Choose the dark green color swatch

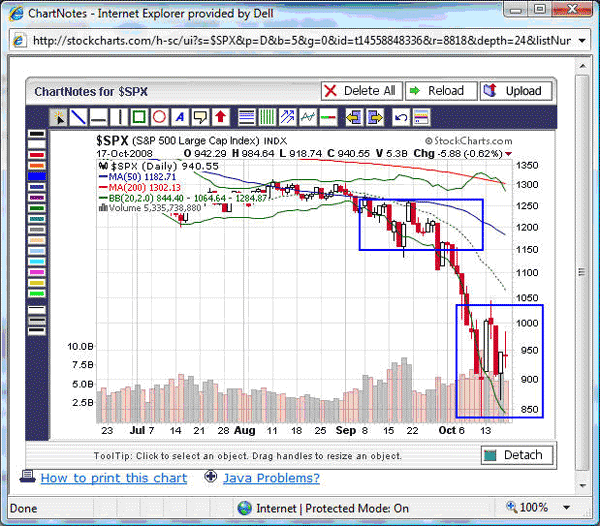37,208
